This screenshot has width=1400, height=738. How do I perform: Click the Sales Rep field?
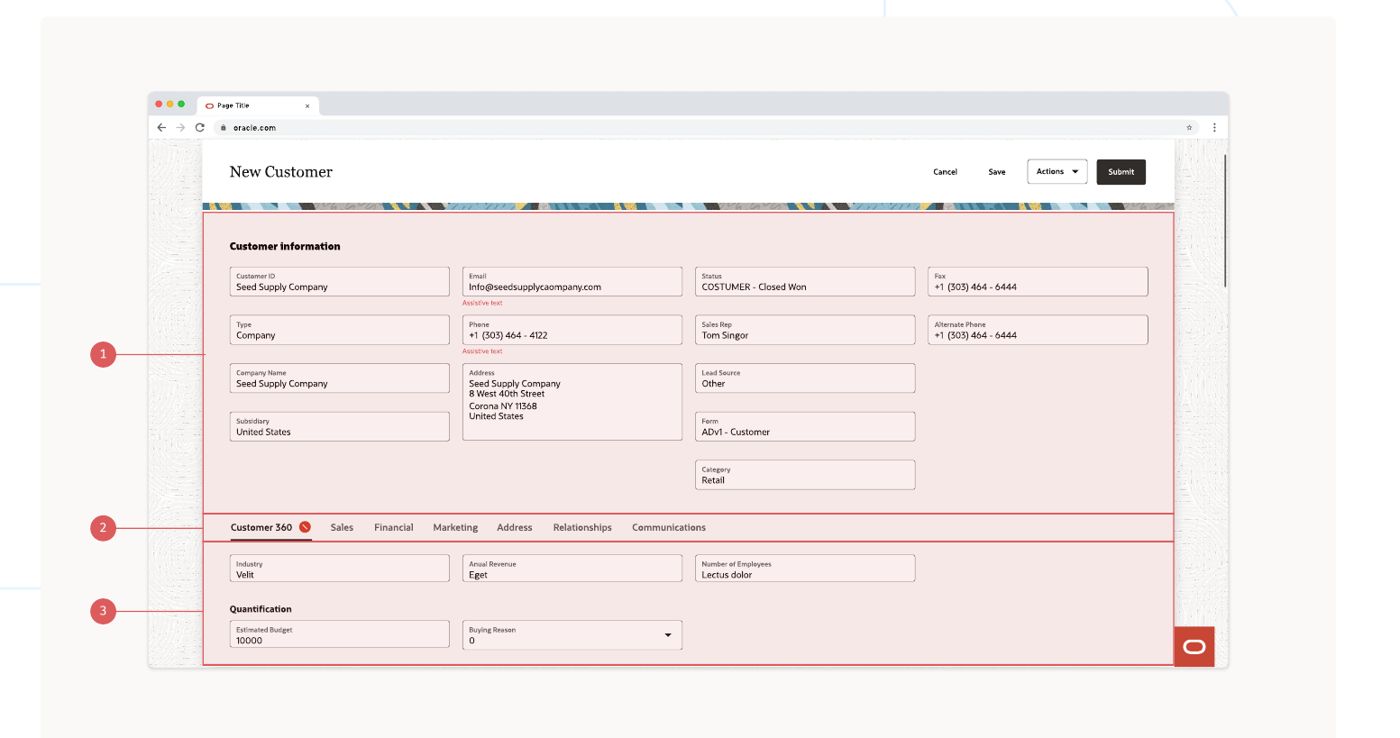coord(805,330)
